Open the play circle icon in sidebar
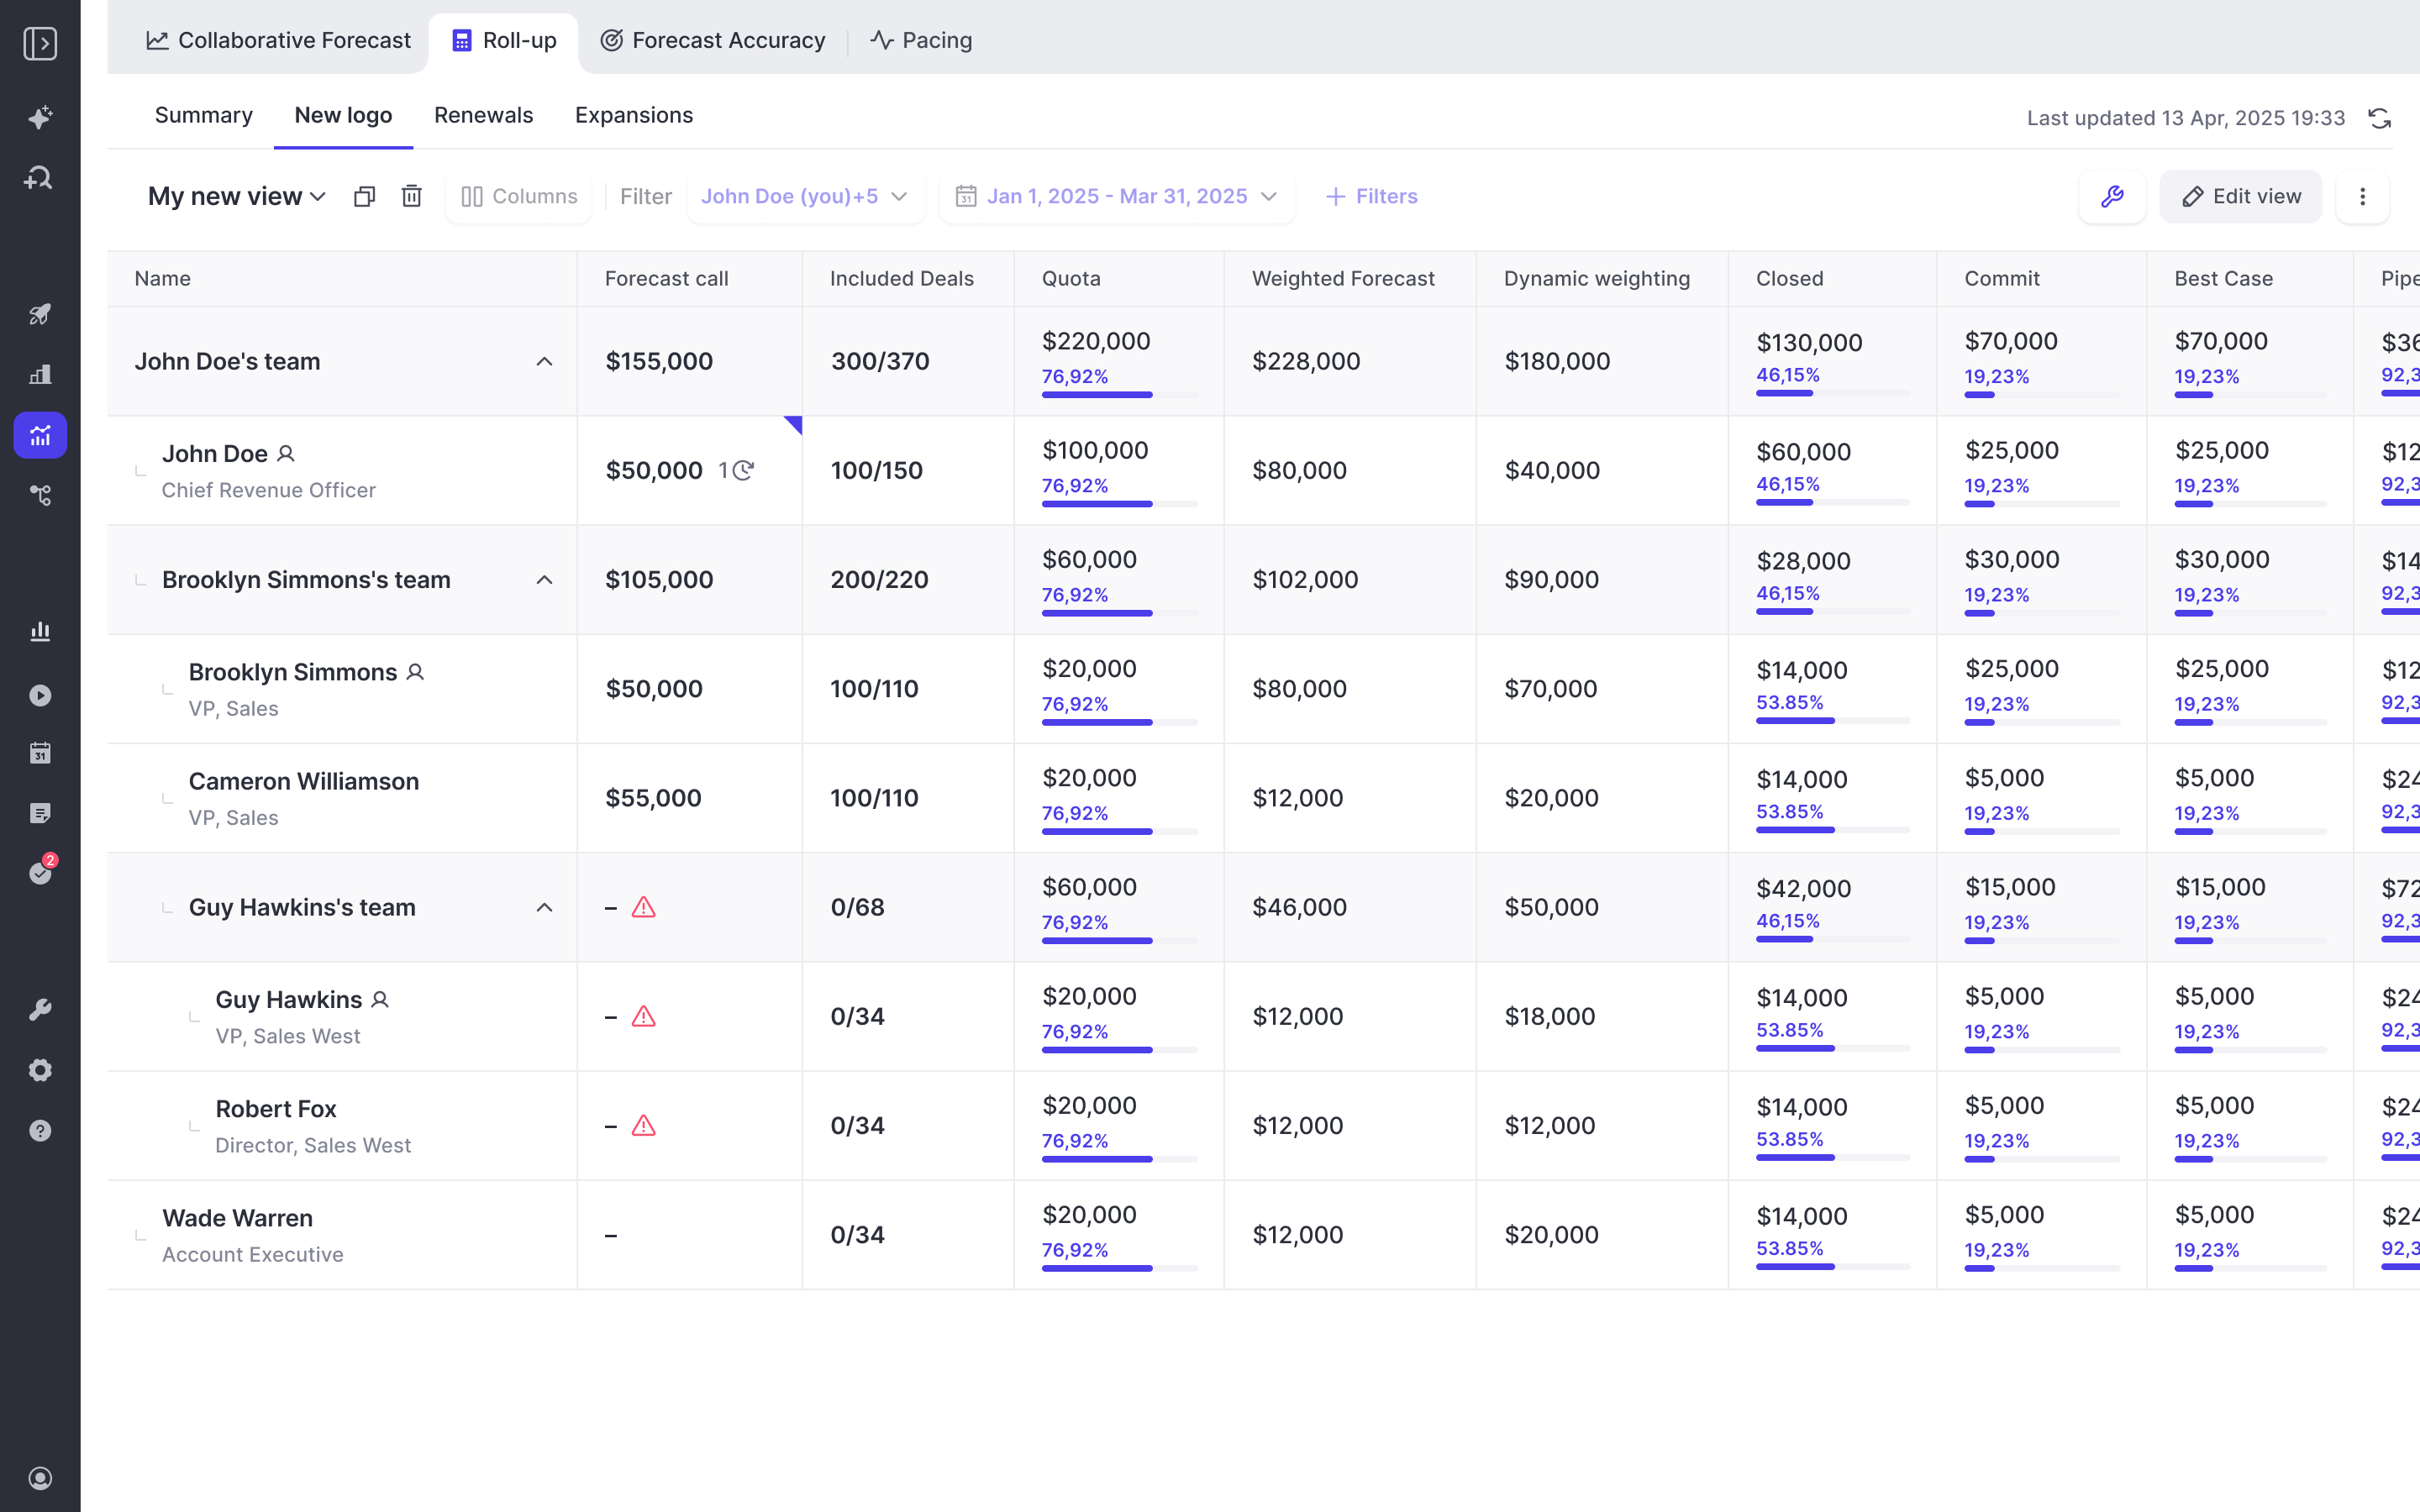This screenshot has width=2420, height=1512. tap(40, 695)
